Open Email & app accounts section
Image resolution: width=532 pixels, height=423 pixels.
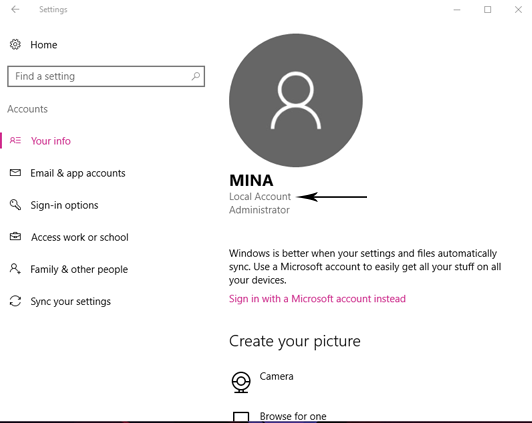point(78,173)
